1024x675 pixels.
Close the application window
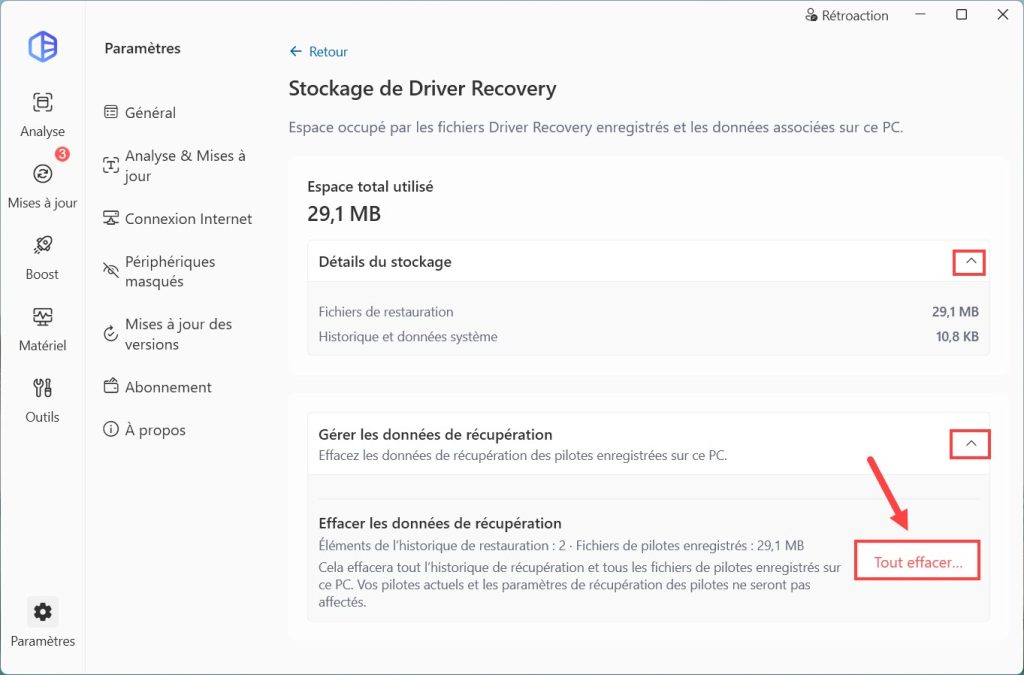[1002, 14]
